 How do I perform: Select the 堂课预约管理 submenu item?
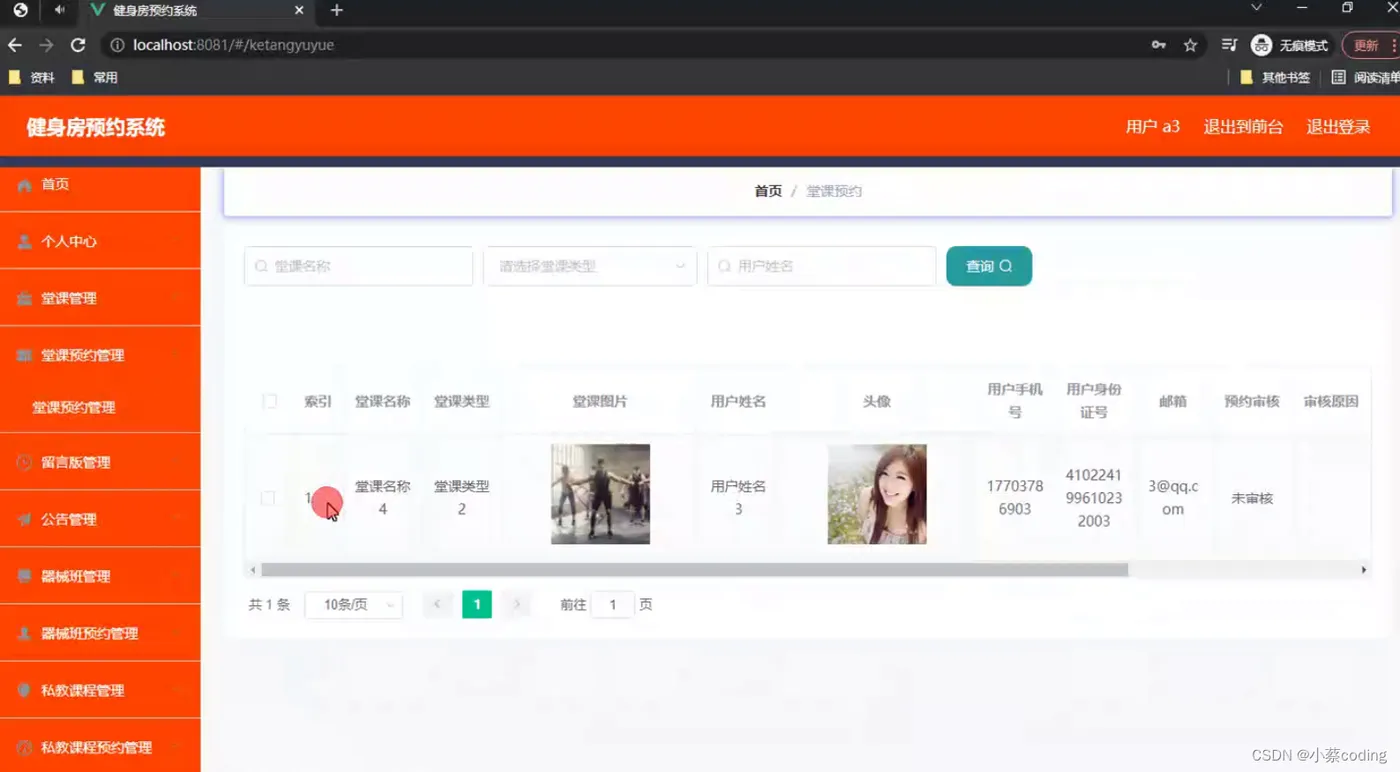(100, 408)
